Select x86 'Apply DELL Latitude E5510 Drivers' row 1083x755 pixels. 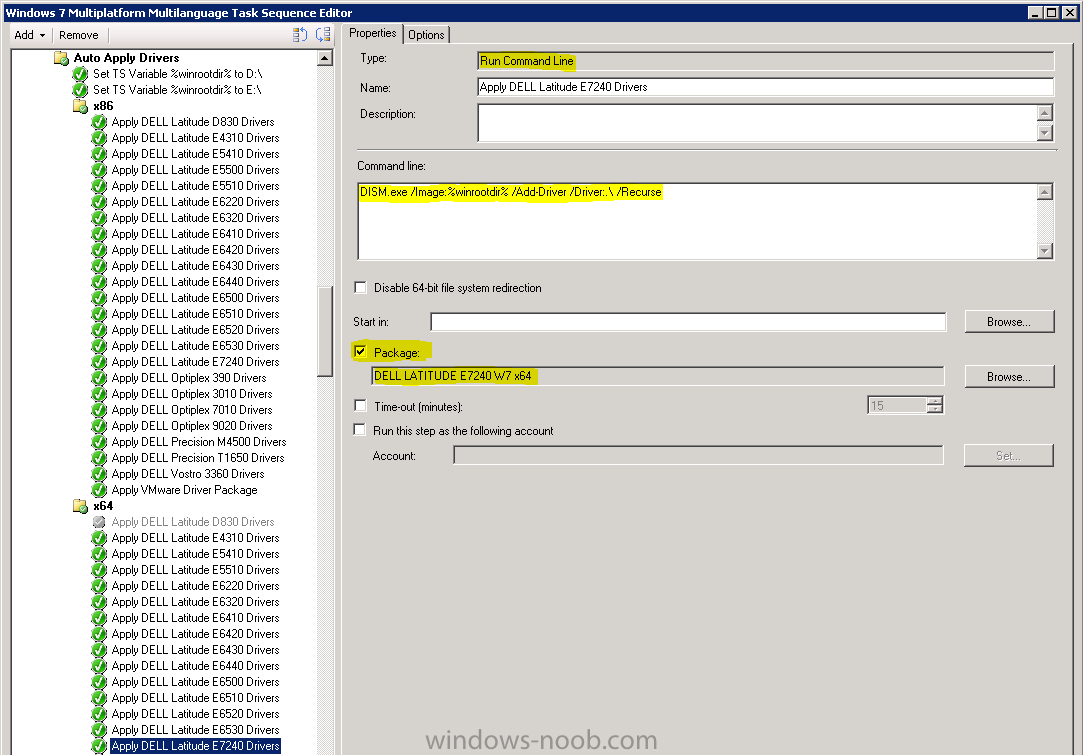pos(195,186)
